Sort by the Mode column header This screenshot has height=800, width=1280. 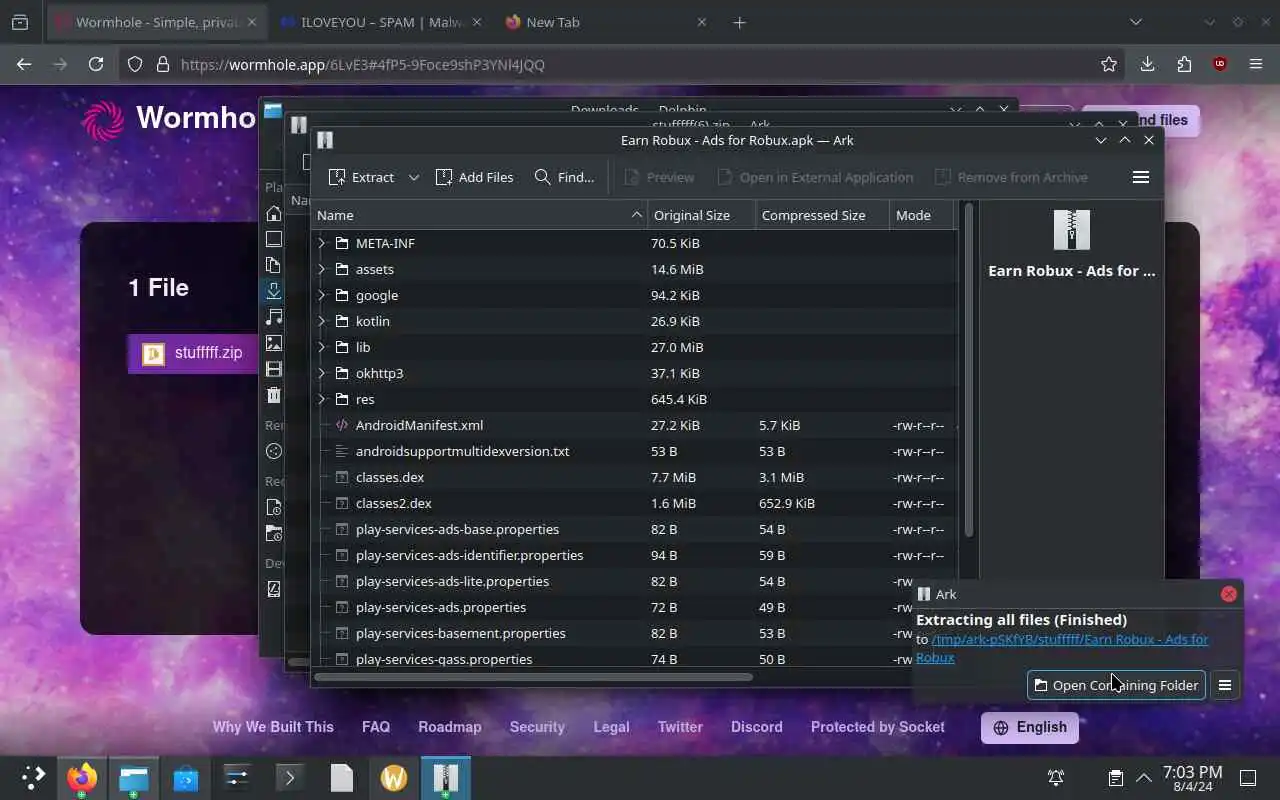[x=922, y=215]
